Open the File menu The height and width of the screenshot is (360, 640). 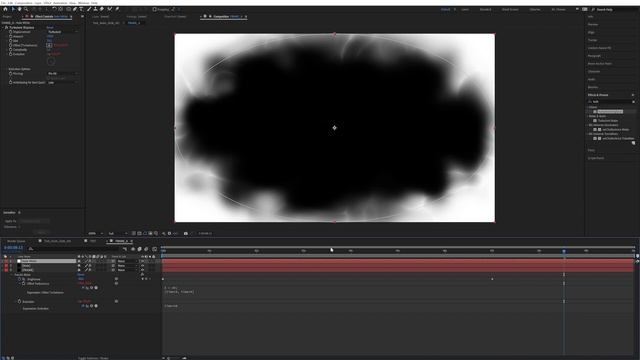coord(4,3)
